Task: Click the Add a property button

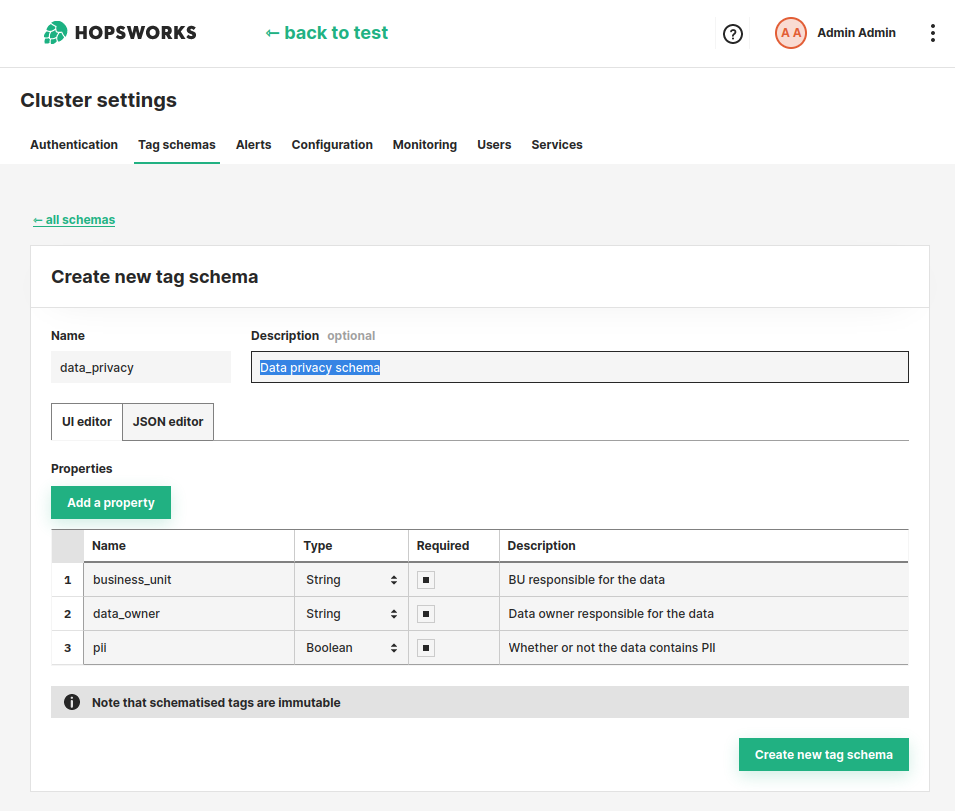Action: (x=110, y=502)
